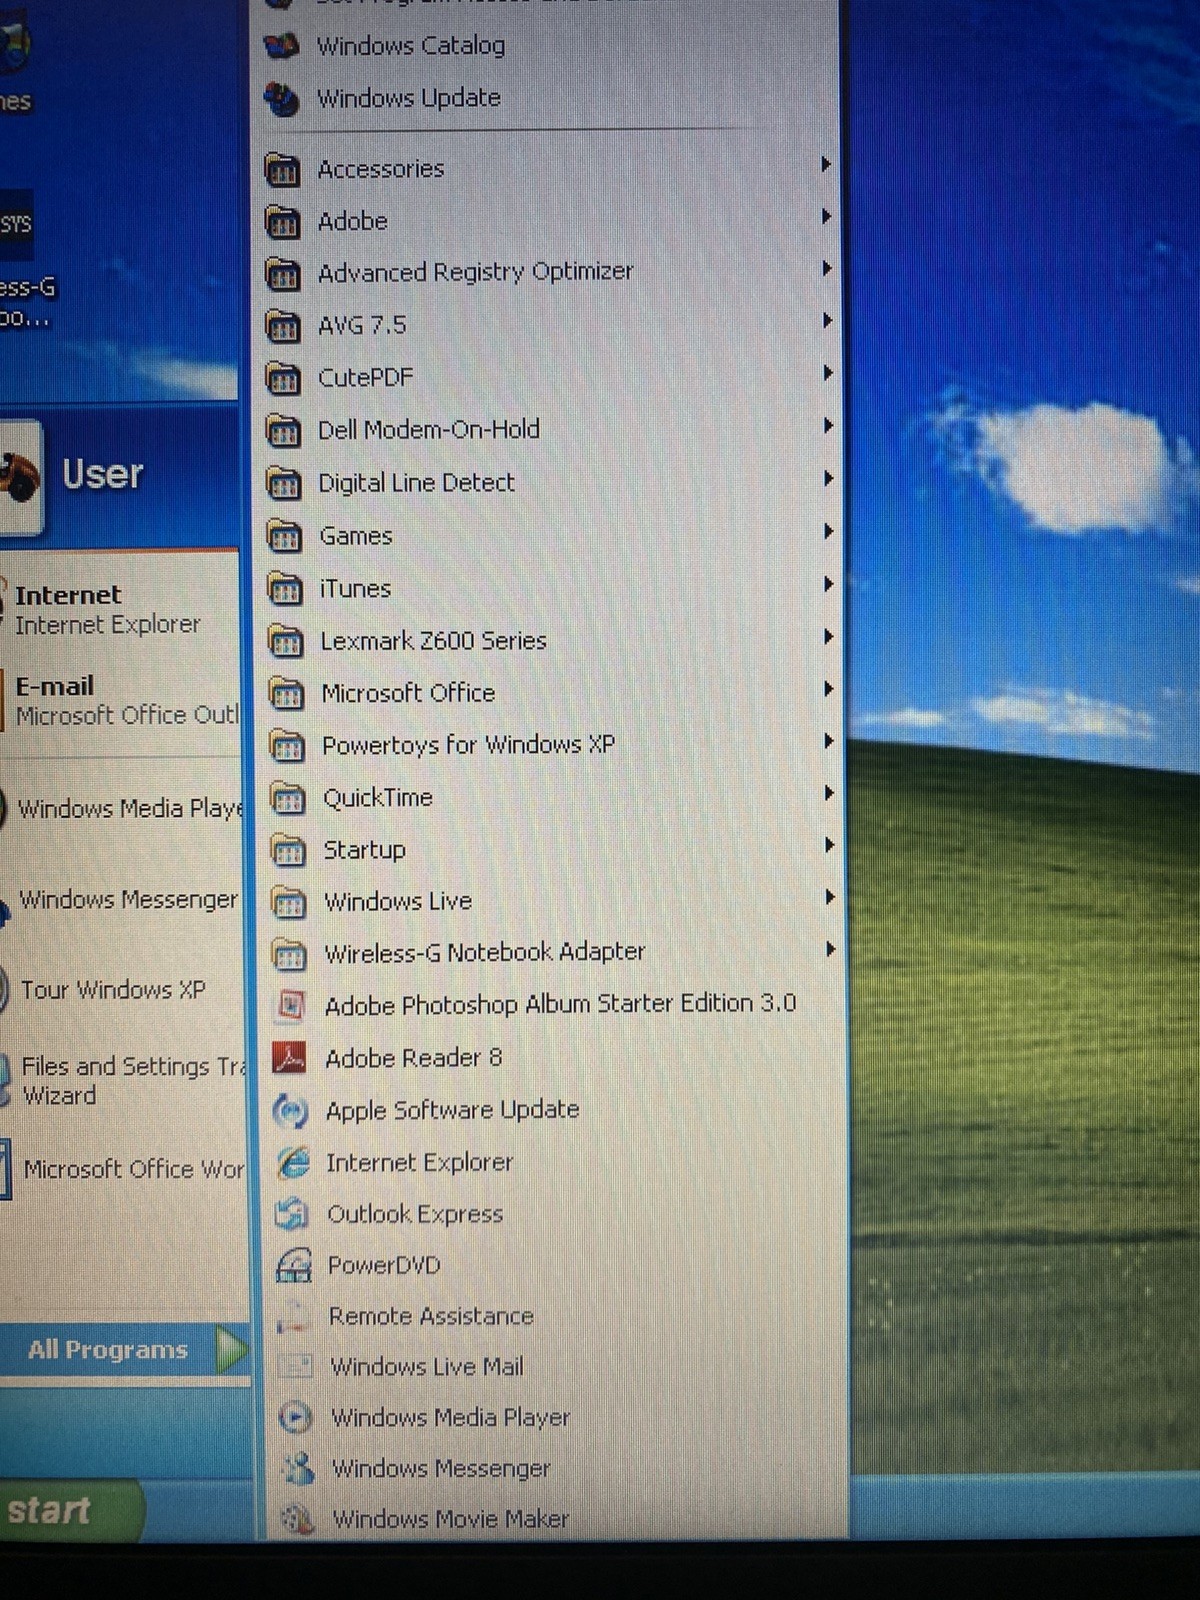Viewport: 1200px width, 1600px height.
Task: Click the Remote Assistance icon
Action: point(294,1316)
